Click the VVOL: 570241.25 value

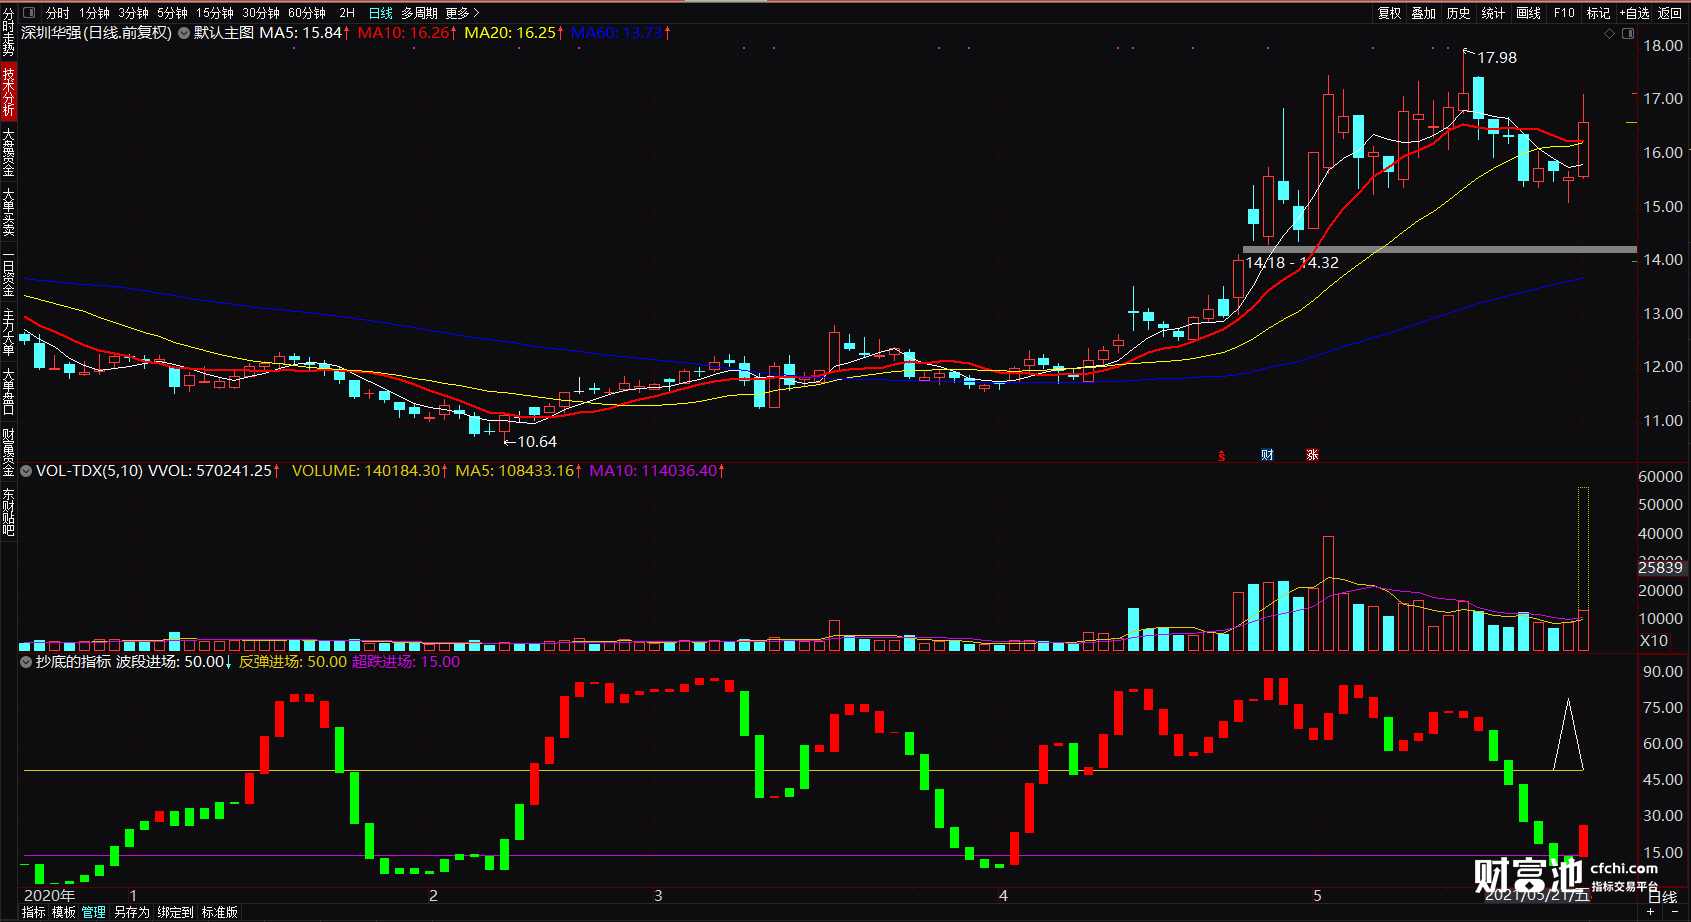(x=214, y=470)
